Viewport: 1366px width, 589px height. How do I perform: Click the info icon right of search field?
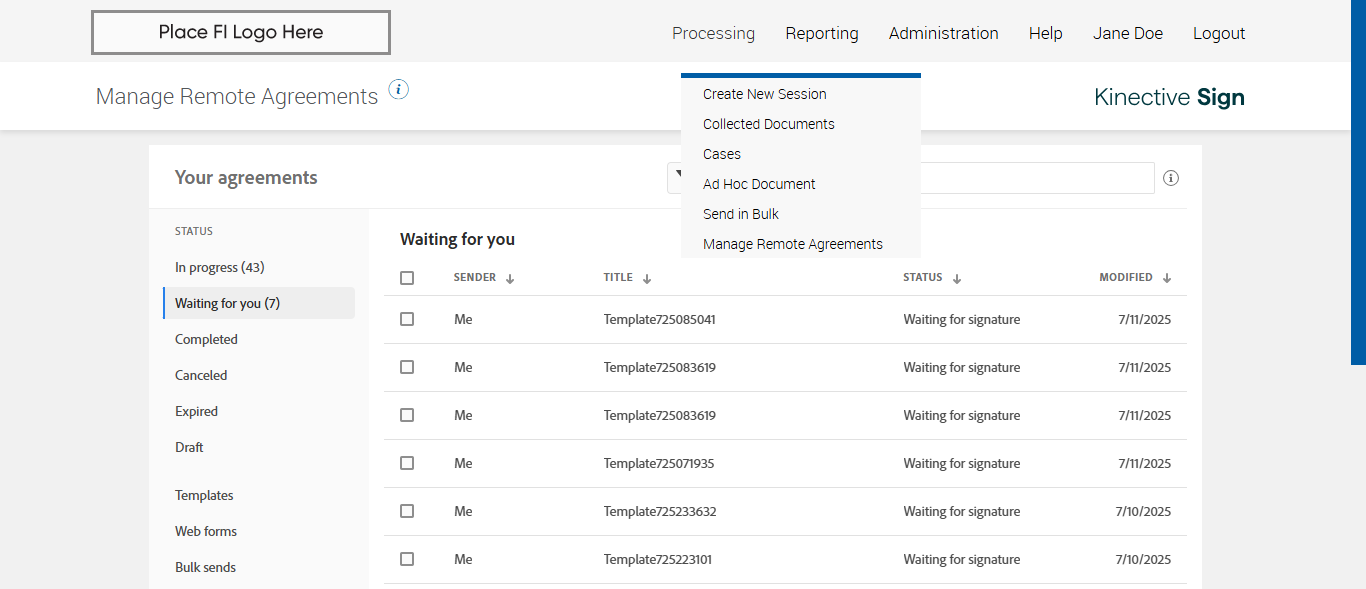(x=1171, y=178)
